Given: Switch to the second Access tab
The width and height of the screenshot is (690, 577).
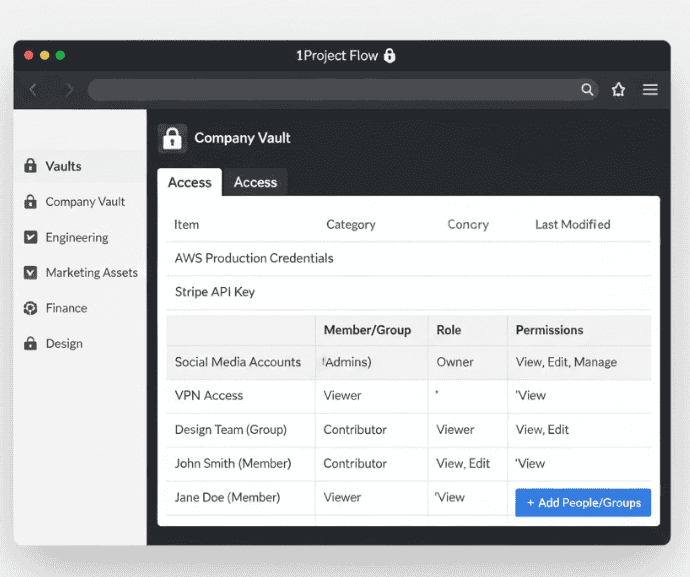Looking at the screenshot, I should click(x=255, y=182).
